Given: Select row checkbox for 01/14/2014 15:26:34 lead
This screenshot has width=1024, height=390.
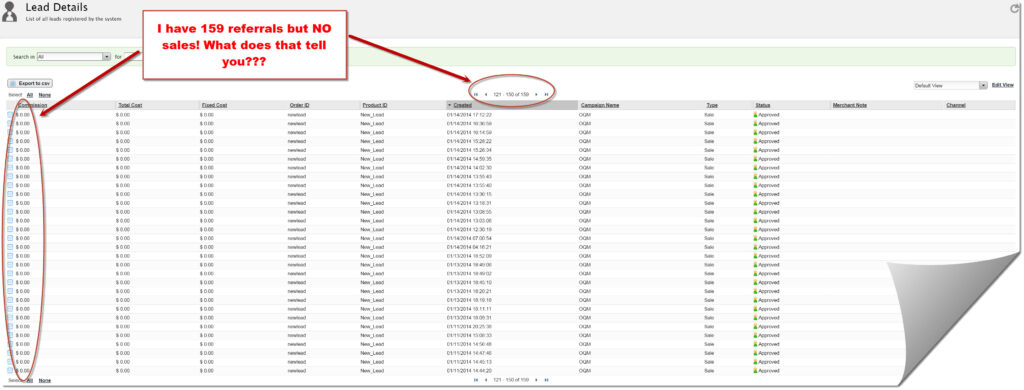Looking at the screenshot, I should click(x=10, y=150).
